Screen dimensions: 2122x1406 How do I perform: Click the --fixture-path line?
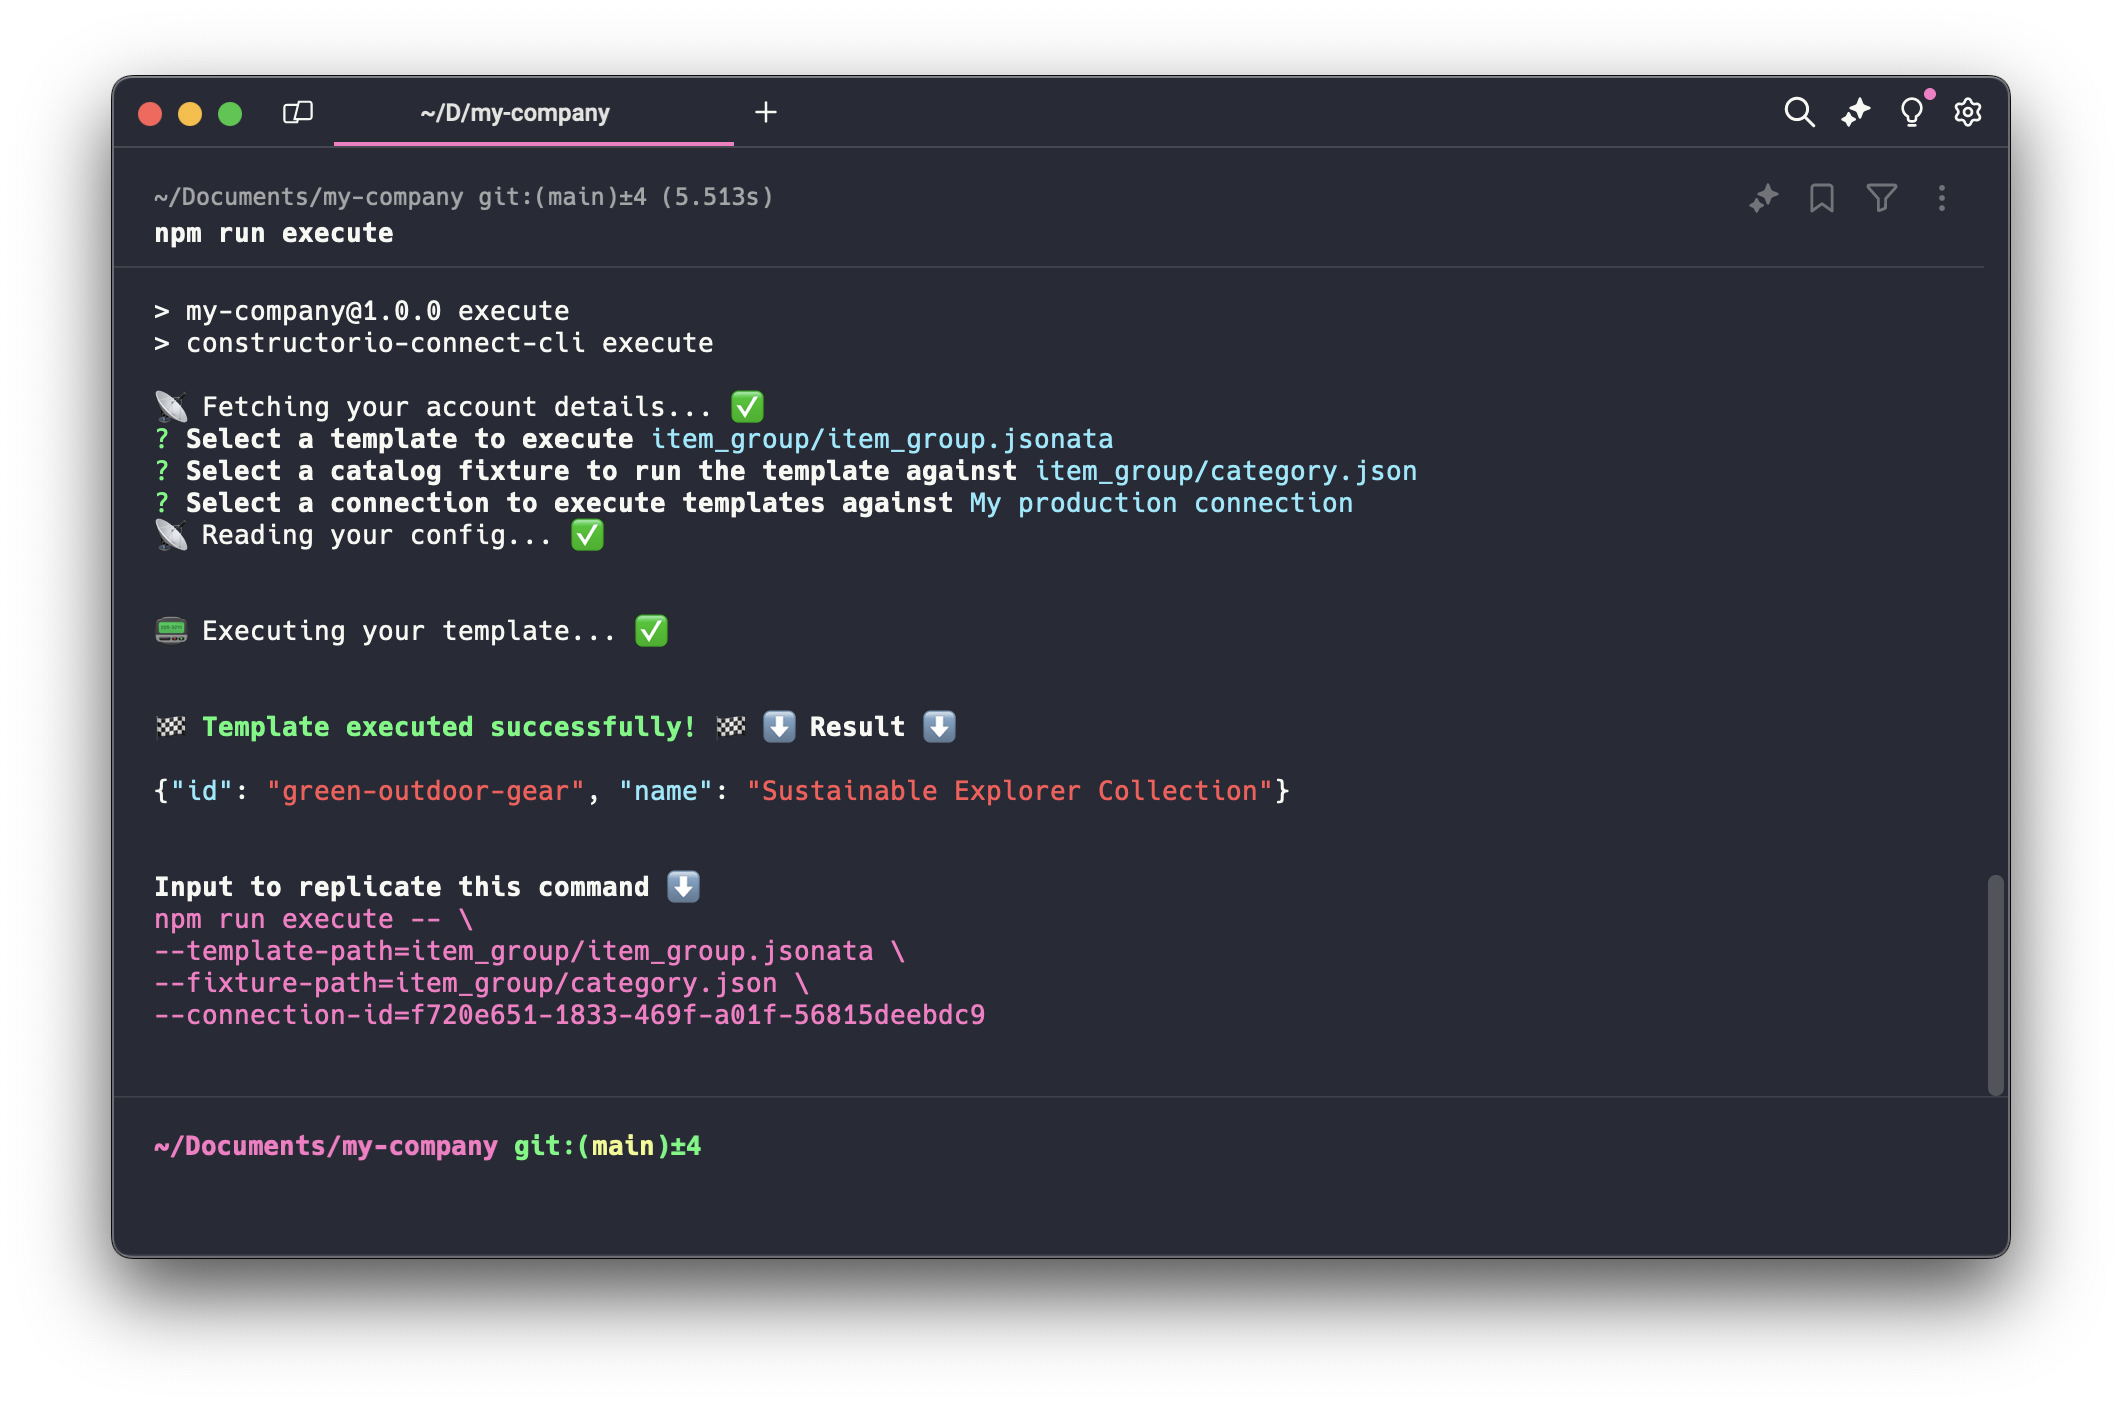point(482,983)
